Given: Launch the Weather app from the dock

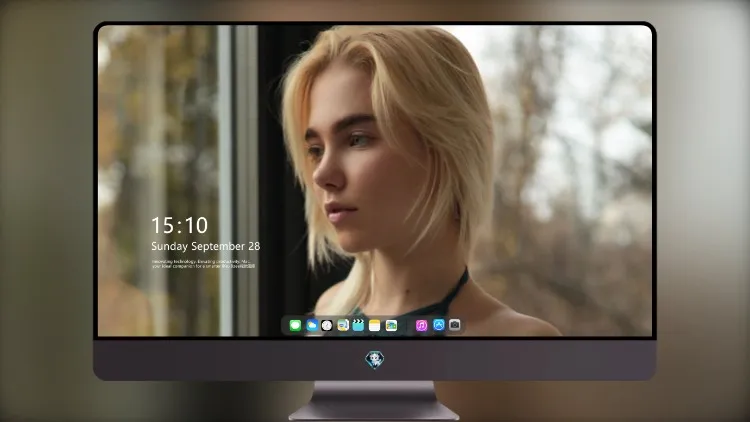Looking at the screenshot, I should pyautogui.click(x=312, y=325).
